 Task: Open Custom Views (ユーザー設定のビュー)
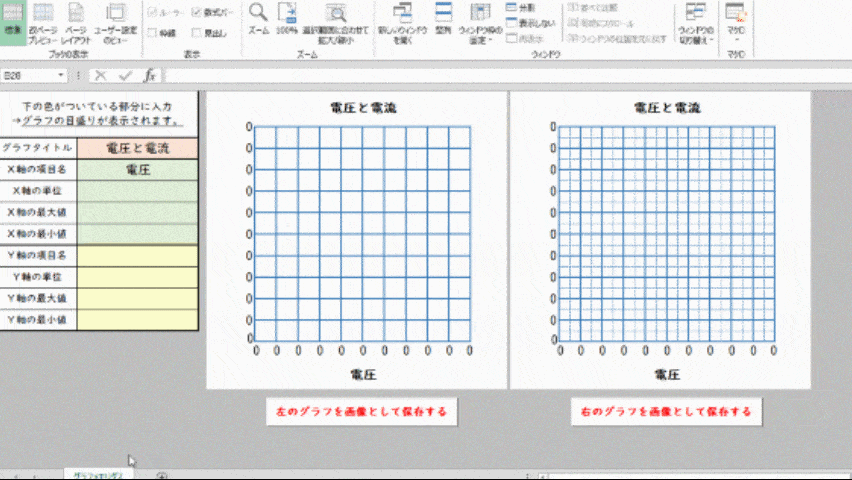tap(115, 20)
